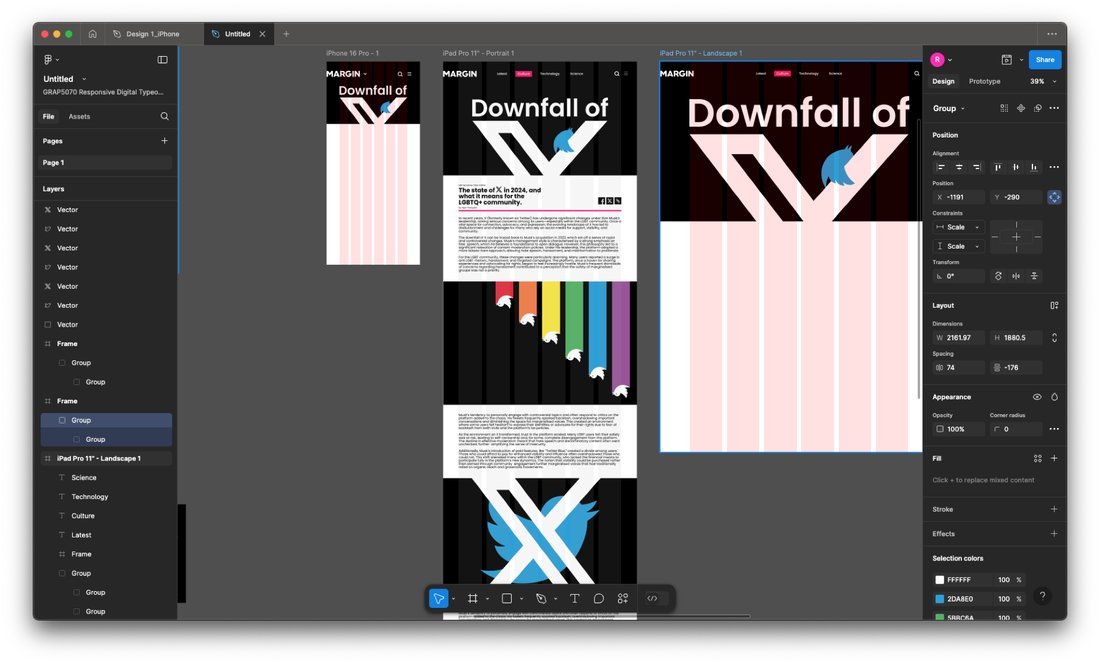Align selection to the bottom
1100x664 pixels.
(1033, 167)
